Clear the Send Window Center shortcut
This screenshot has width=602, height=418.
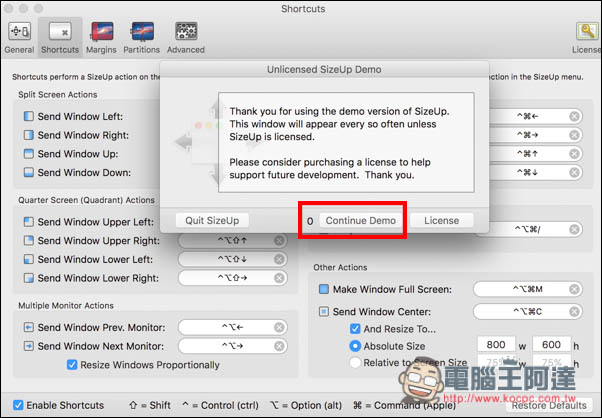574,311
